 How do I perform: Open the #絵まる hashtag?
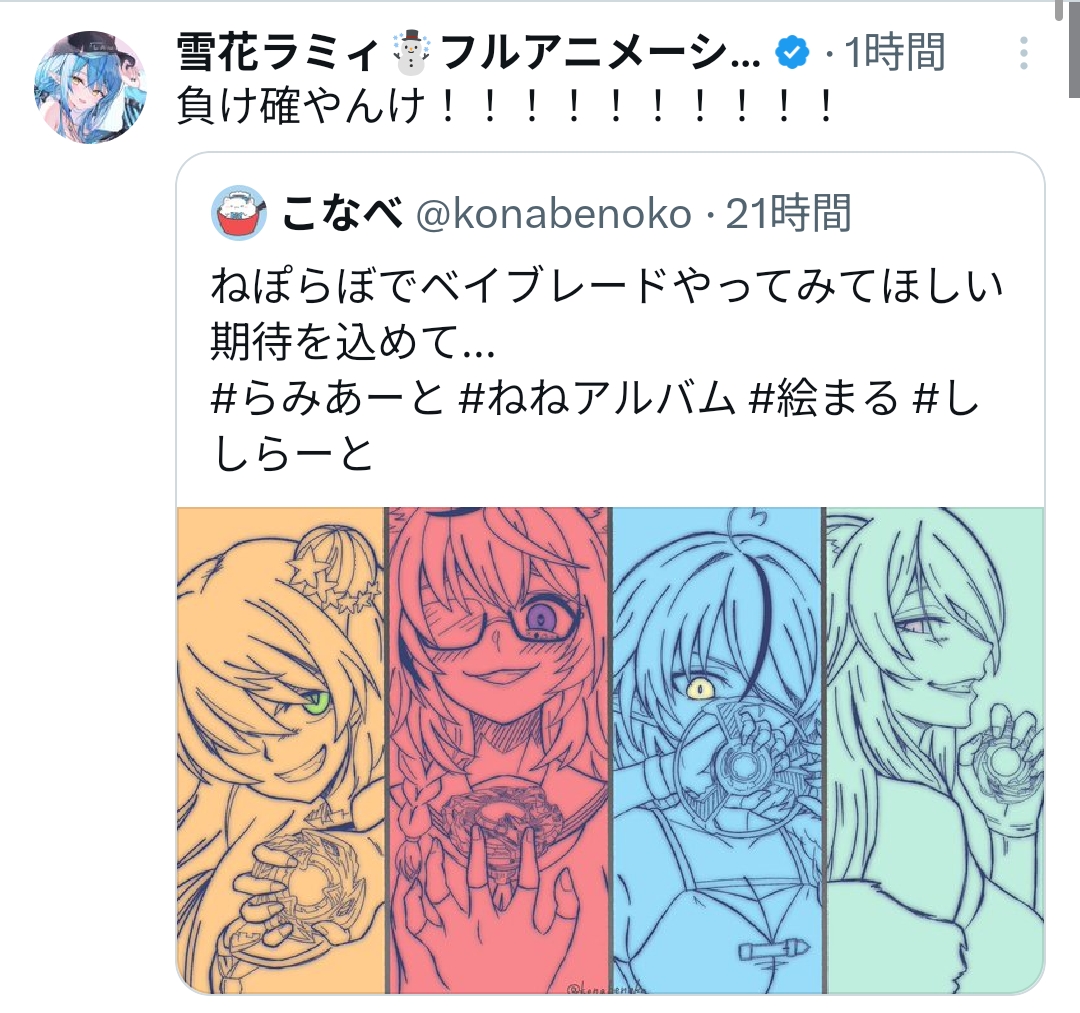(824, 399)
